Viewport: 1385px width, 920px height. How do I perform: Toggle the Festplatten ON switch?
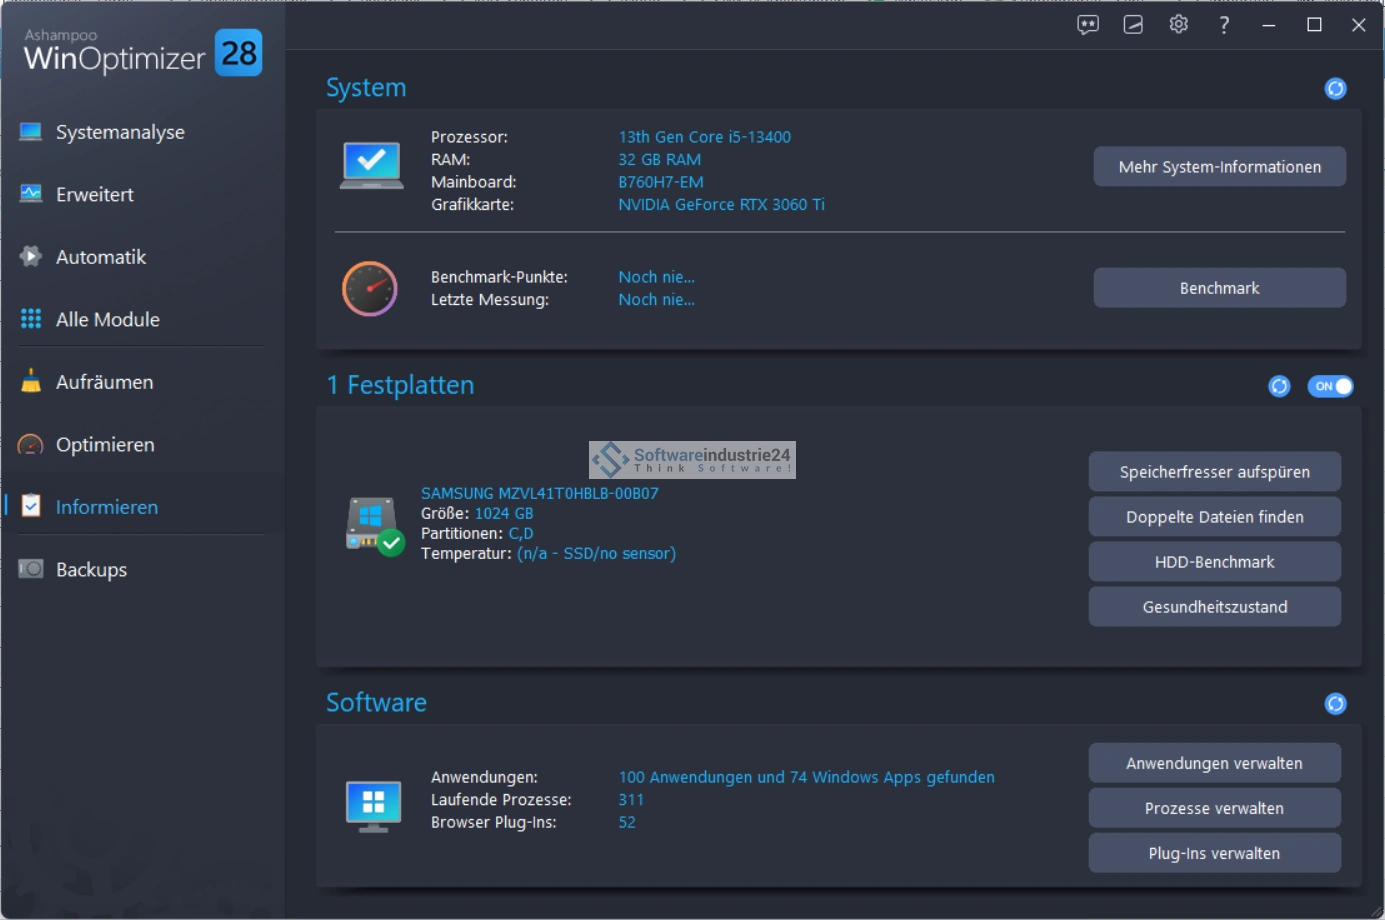1330,386
